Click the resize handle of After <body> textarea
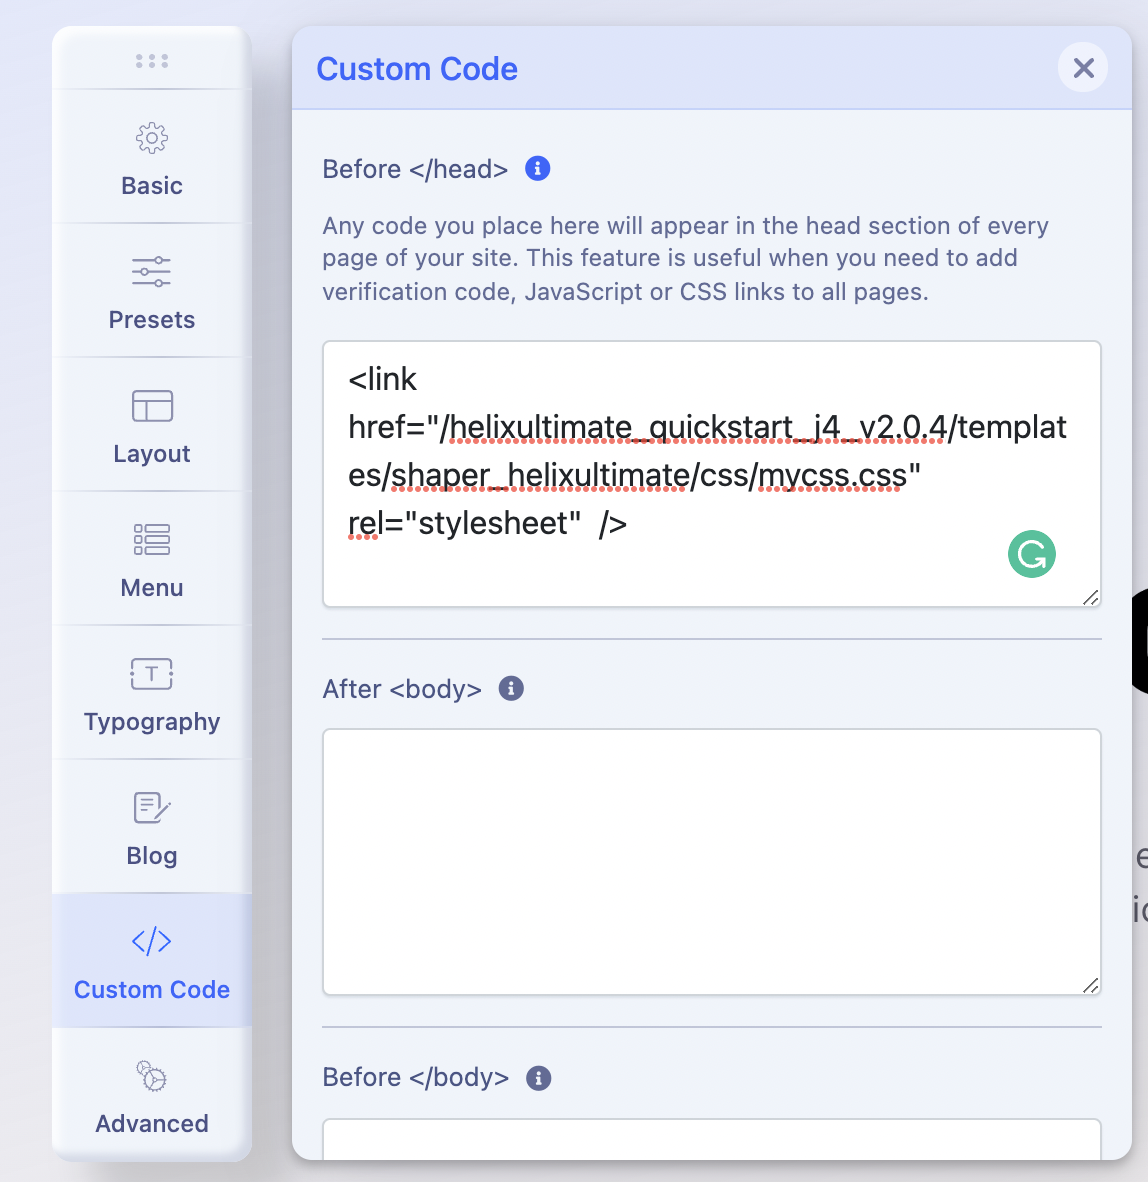Viewport: 1148px width, 1182px height. tap(1090, 985)
